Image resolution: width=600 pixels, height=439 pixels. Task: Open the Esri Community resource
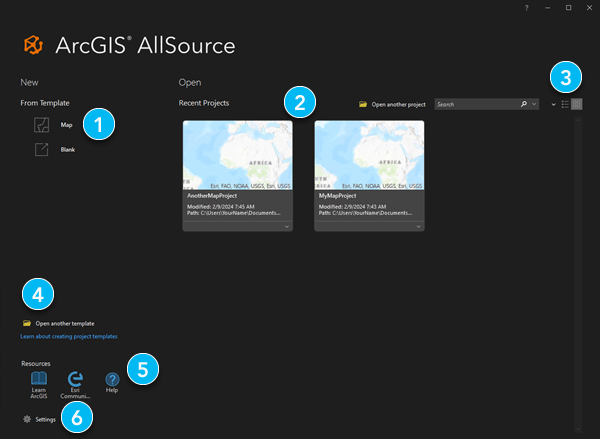tap(75, 379)
